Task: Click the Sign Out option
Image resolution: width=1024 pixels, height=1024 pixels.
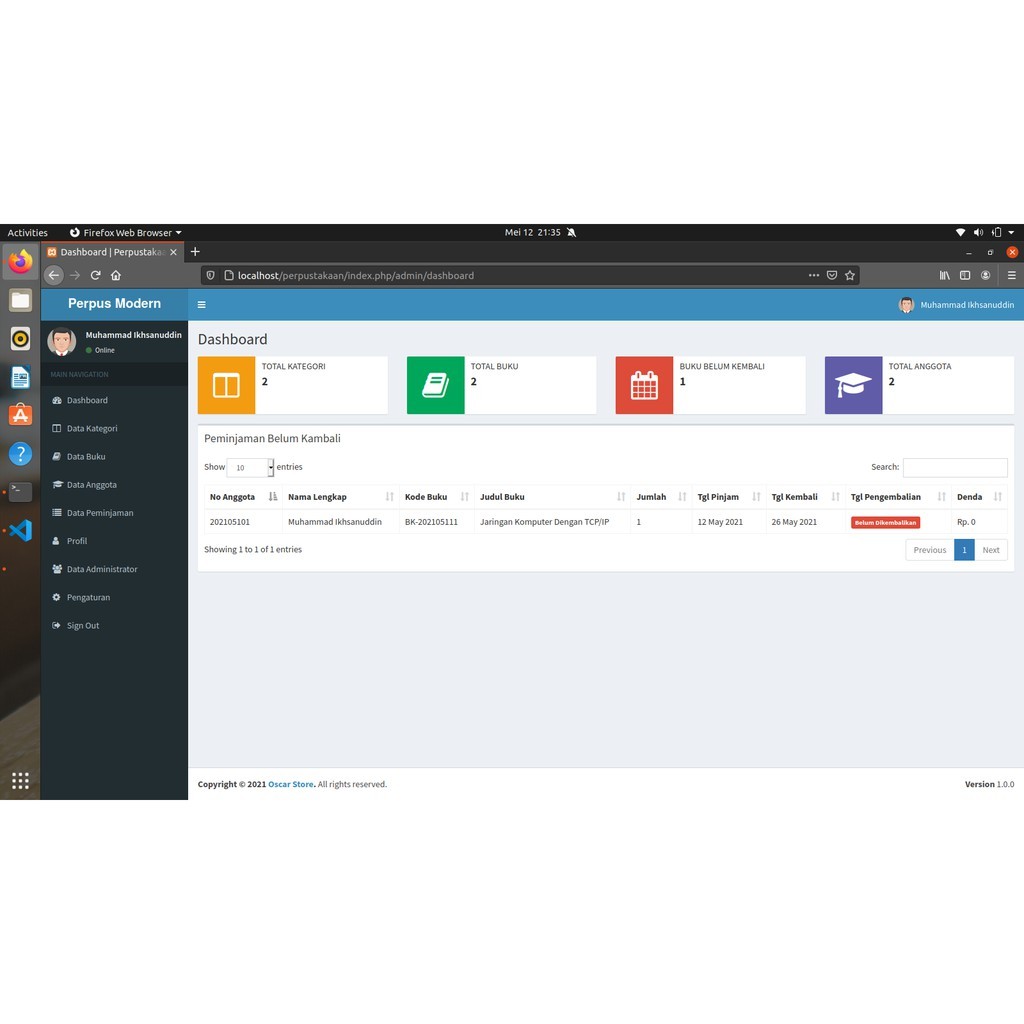Action: coord(82,625)
